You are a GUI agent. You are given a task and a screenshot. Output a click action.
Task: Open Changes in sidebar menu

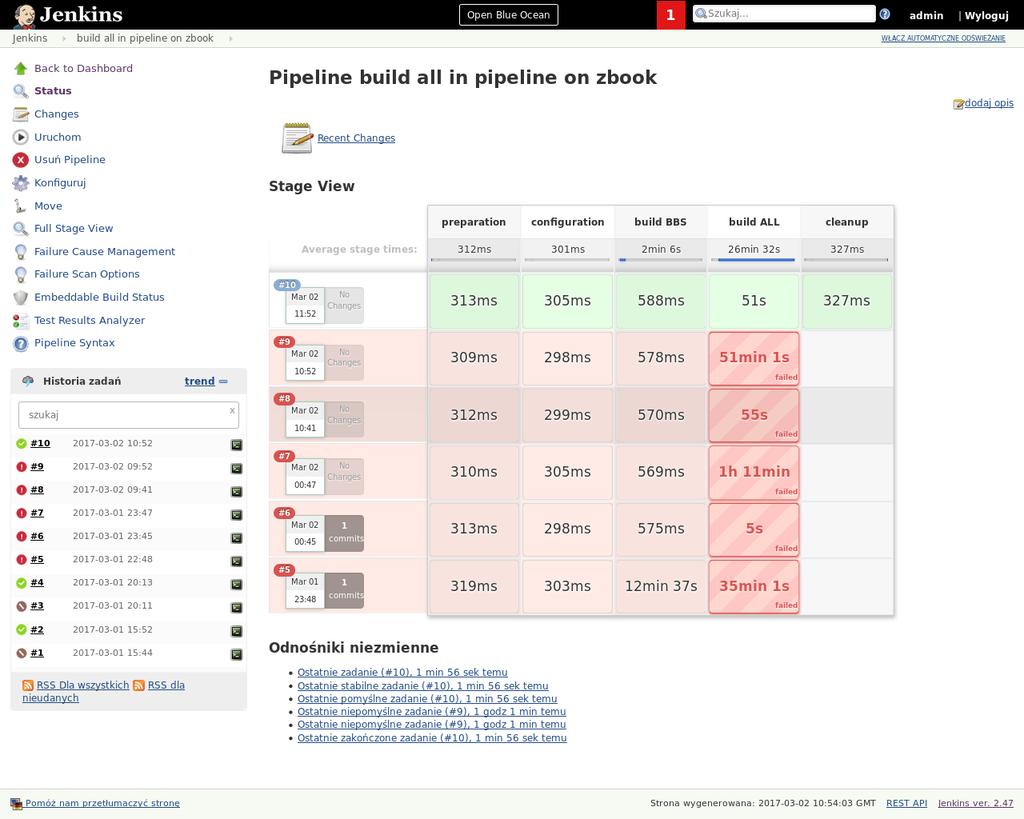click(56, 114)
